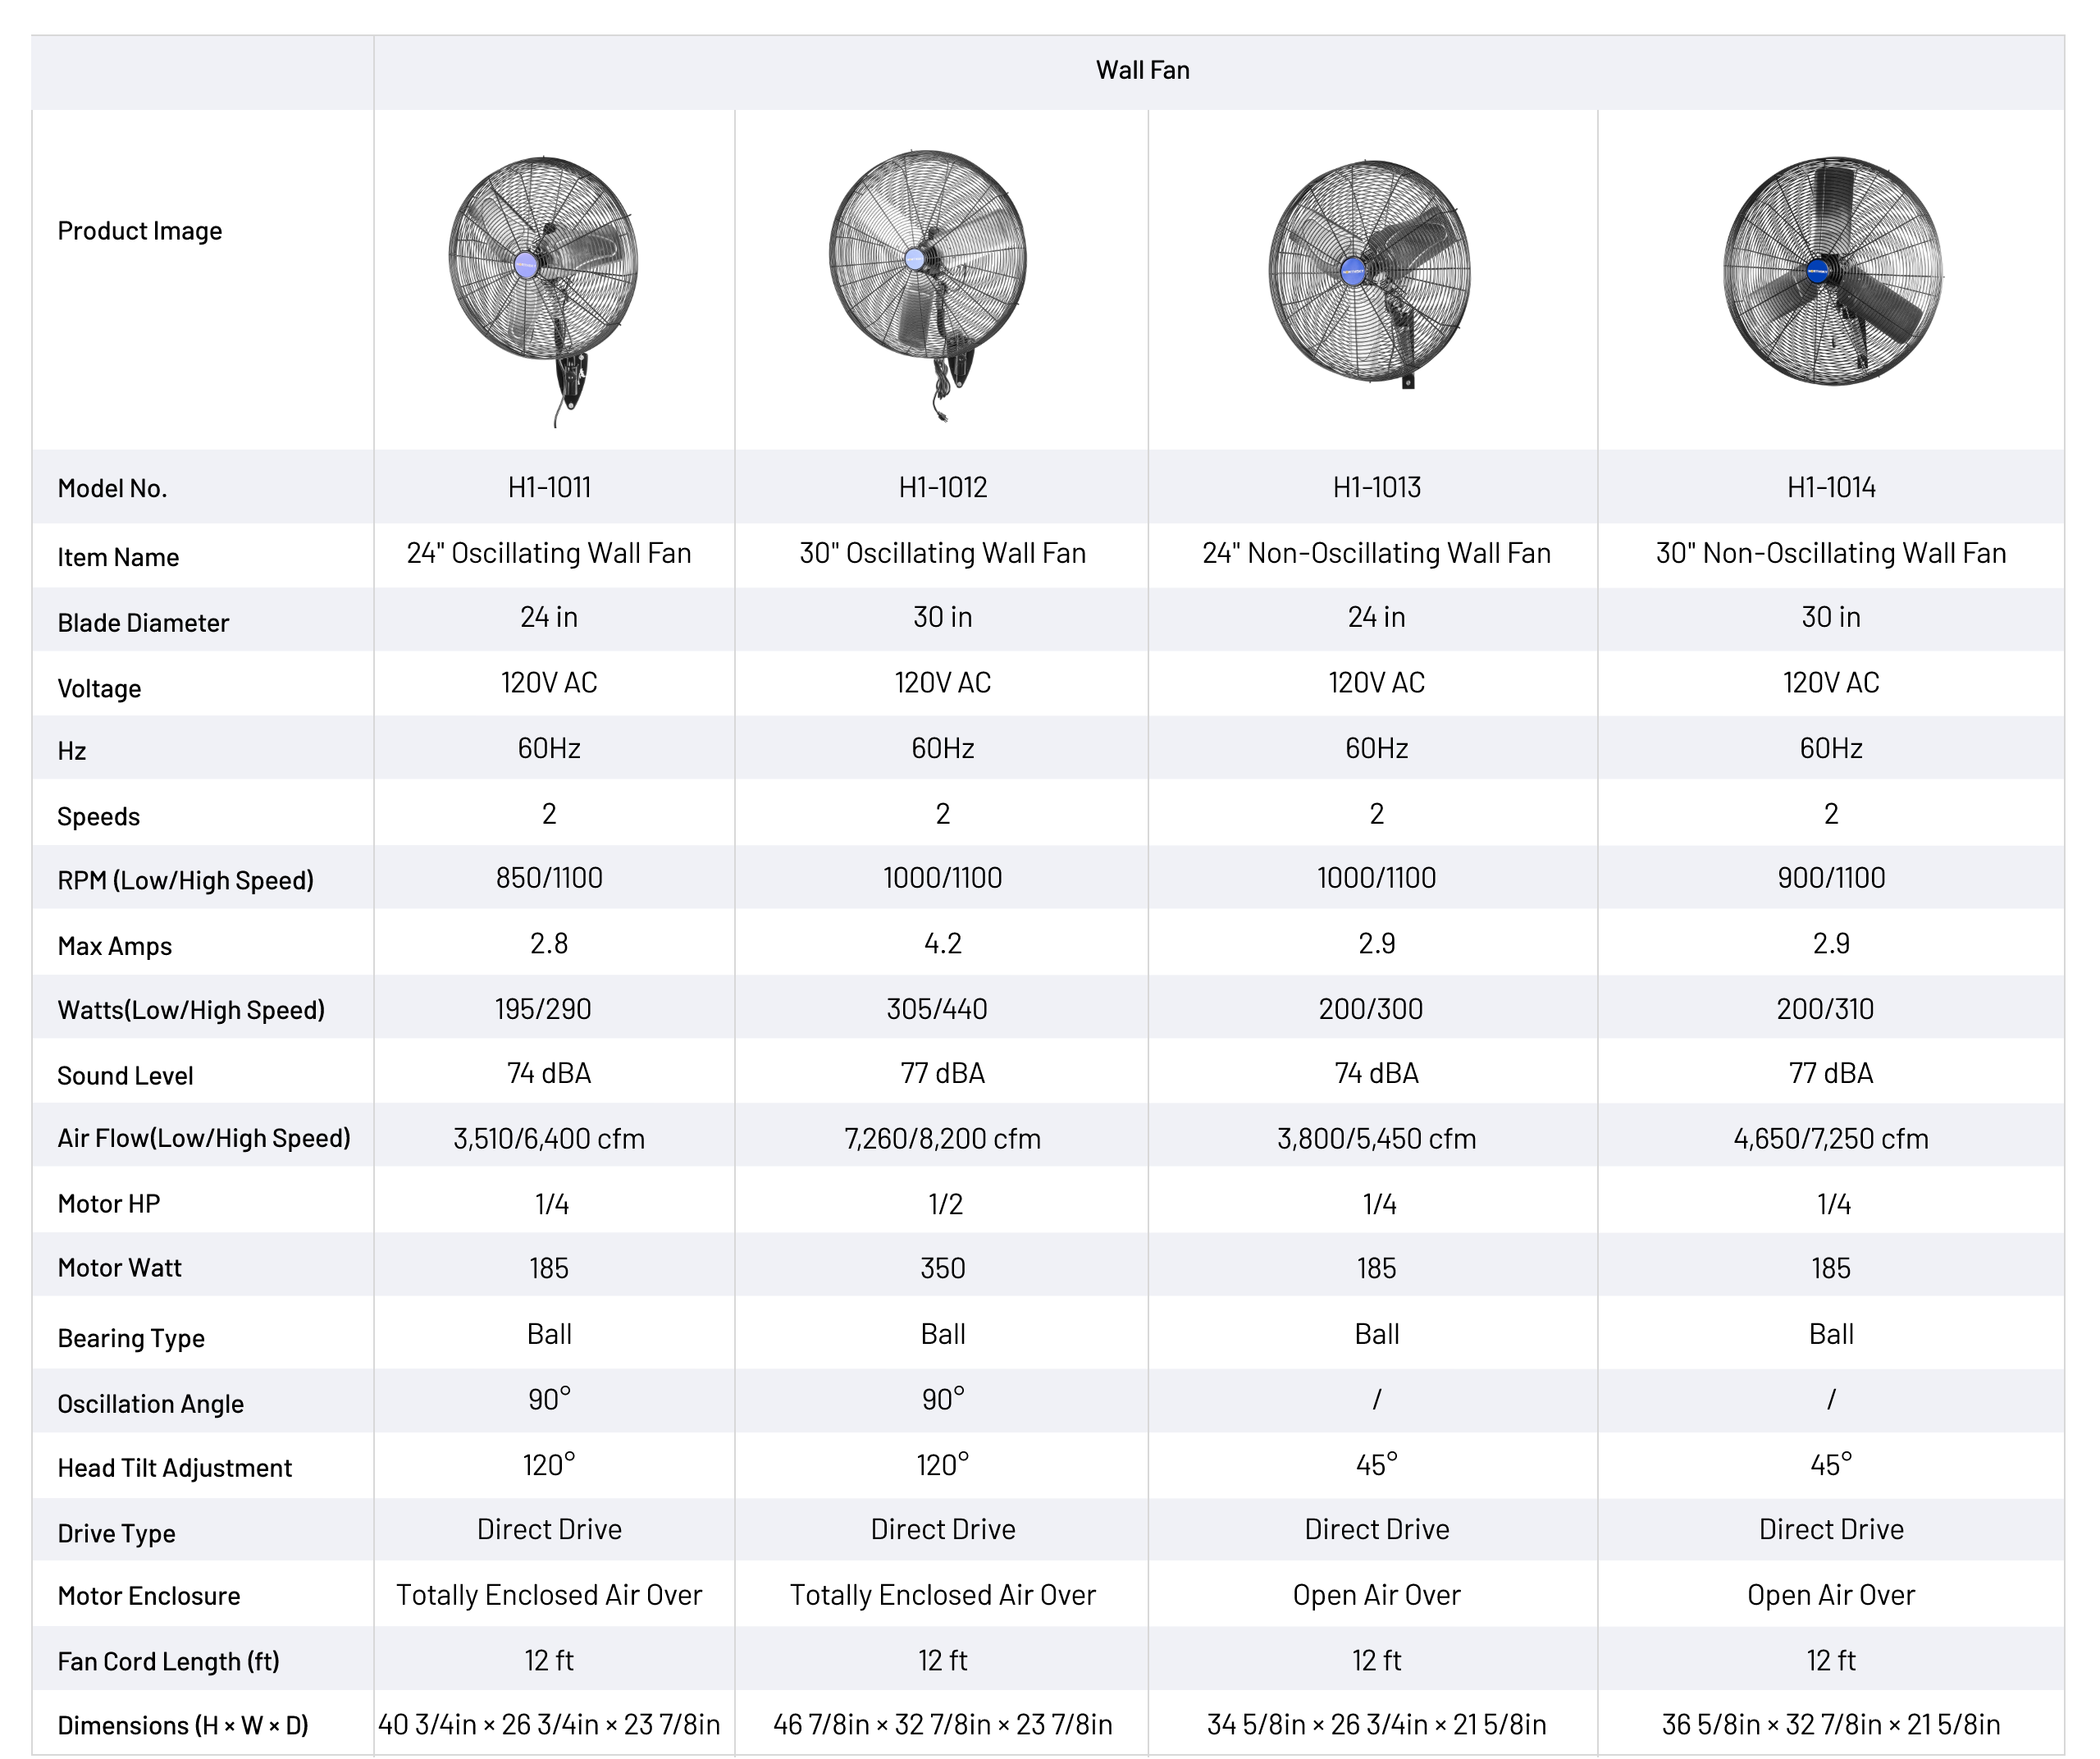
Task: Click the Air Flow(Low/High Speed) row label
Action: pyautogui.click(x=204, y=1138)
